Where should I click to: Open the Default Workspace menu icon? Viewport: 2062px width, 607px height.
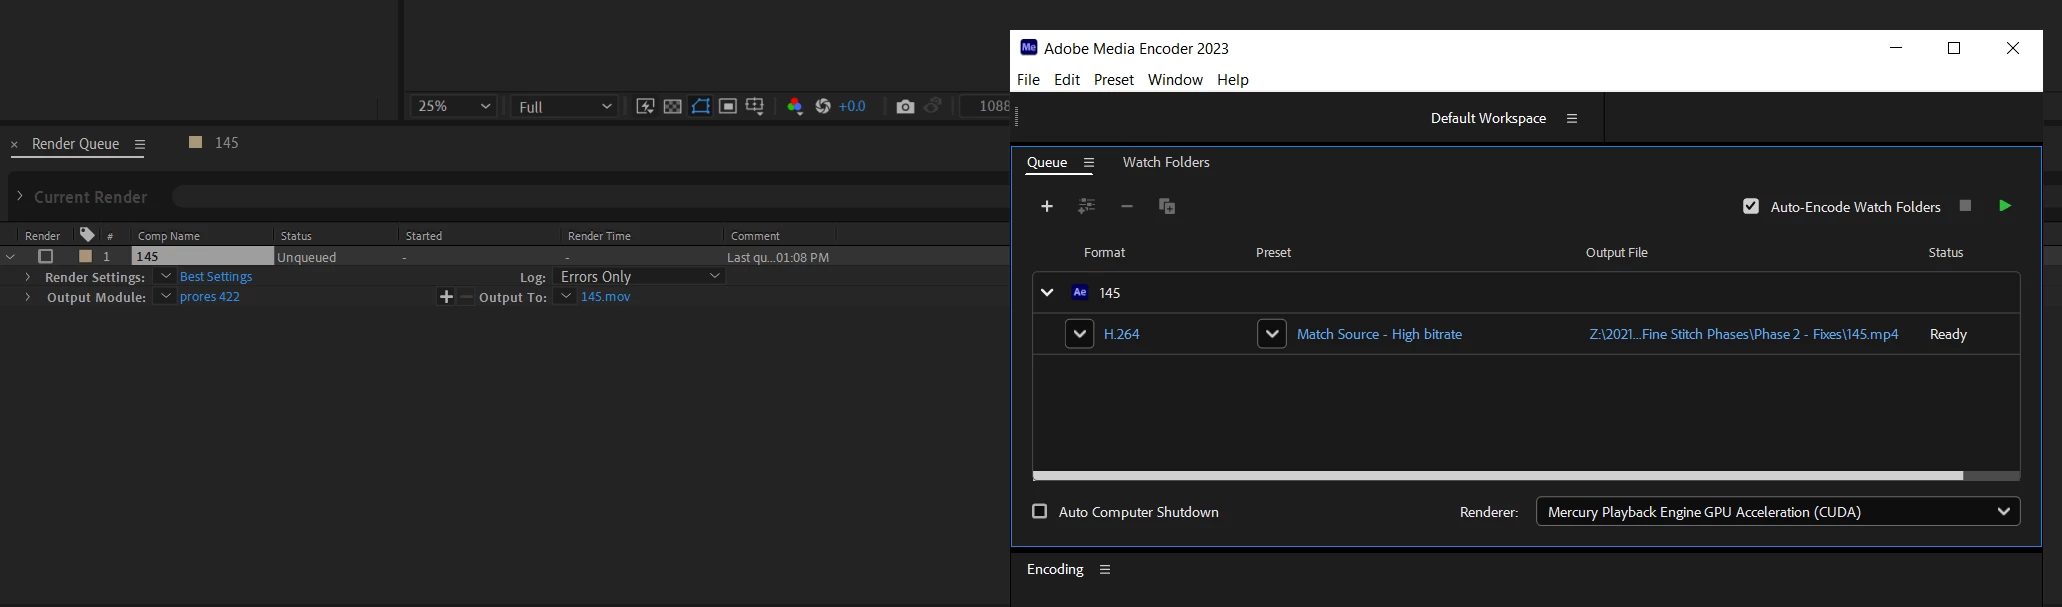tap(1572, 118)
